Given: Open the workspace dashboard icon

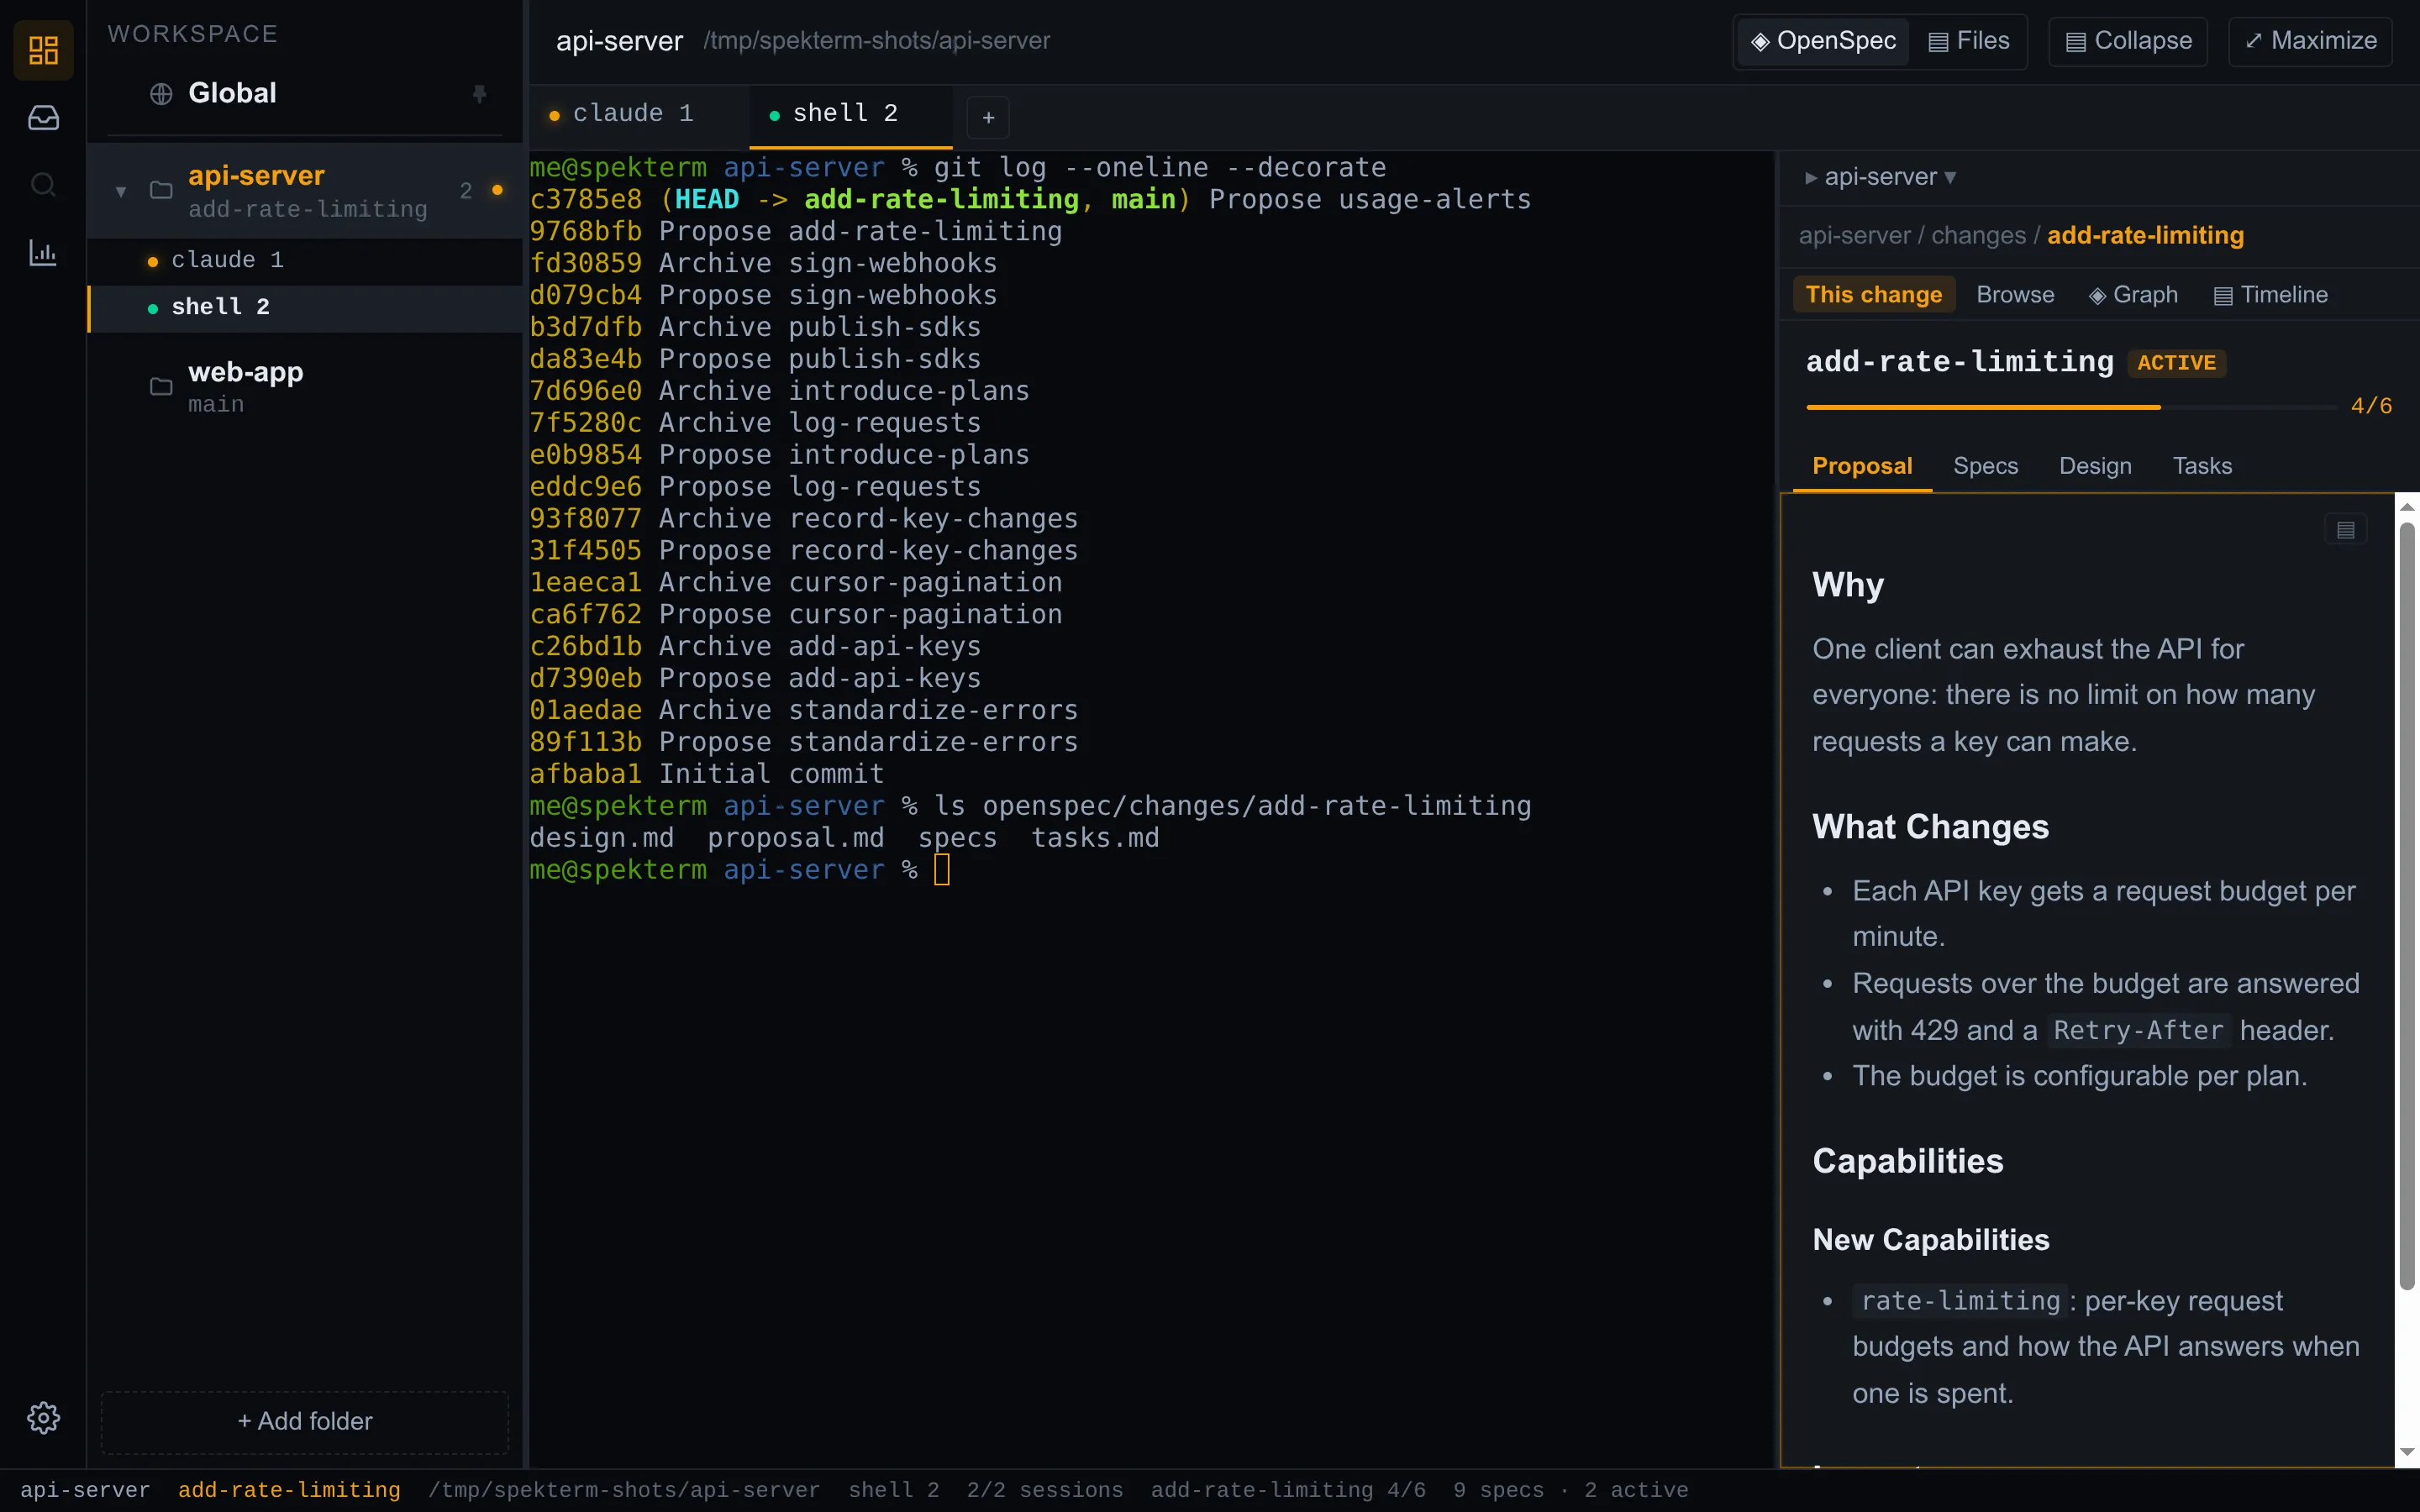Looking at the screenshot, I should coord(43,50).
